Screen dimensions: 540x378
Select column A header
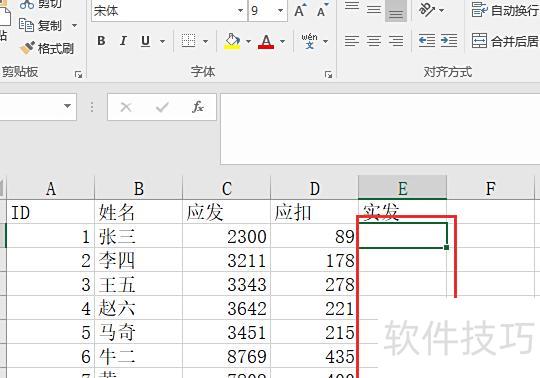tap(51, 188)
